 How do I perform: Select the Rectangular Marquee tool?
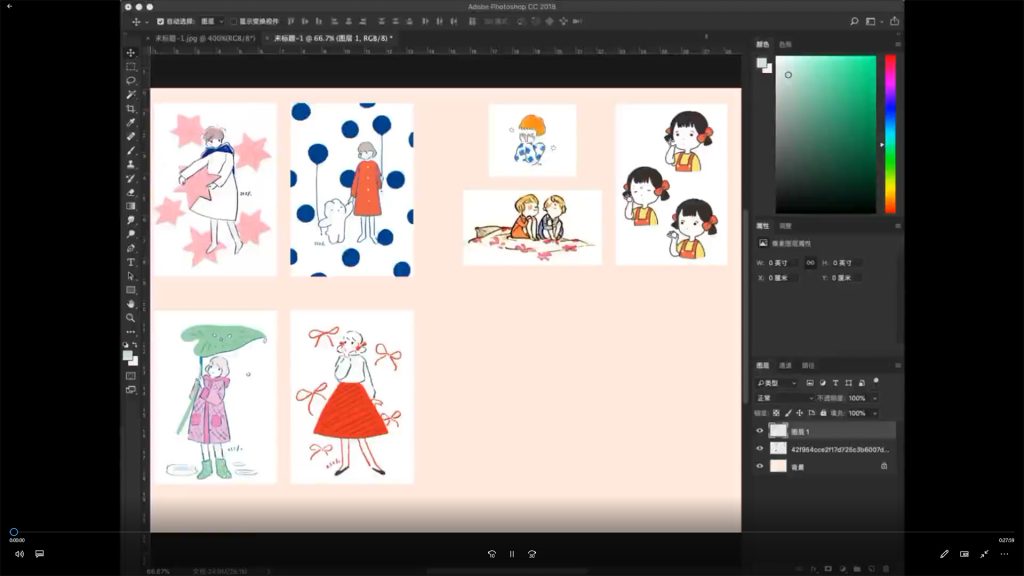pos(130,66)
